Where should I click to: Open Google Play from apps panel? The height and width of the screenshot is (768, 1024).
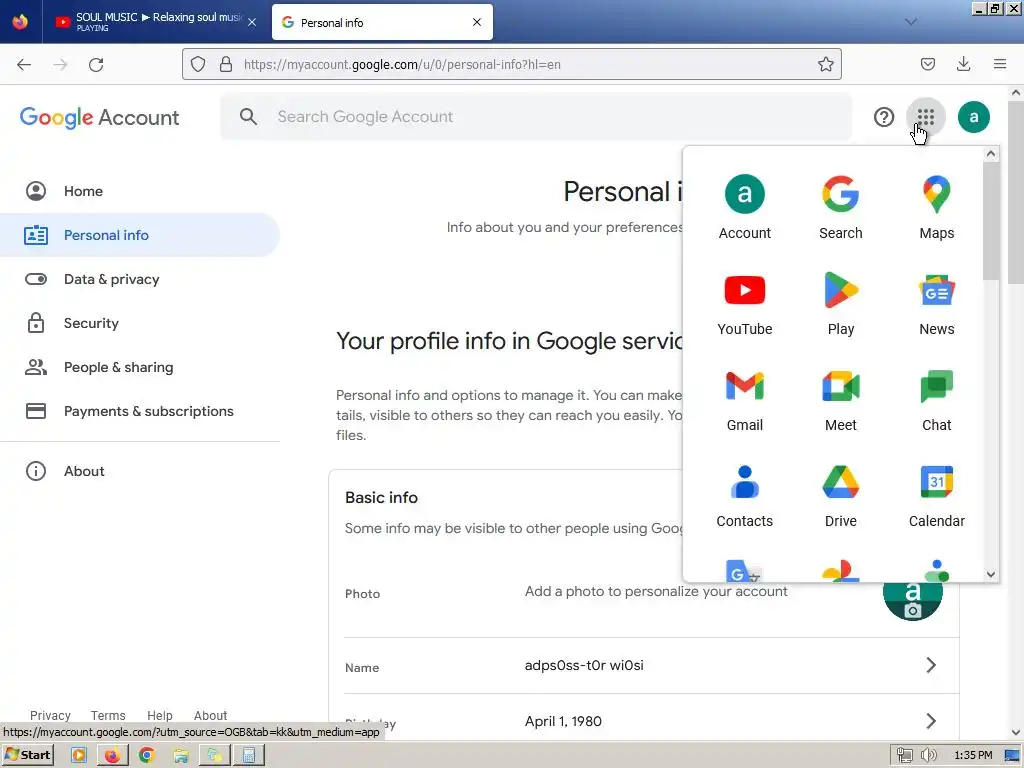tap(840, 304)
